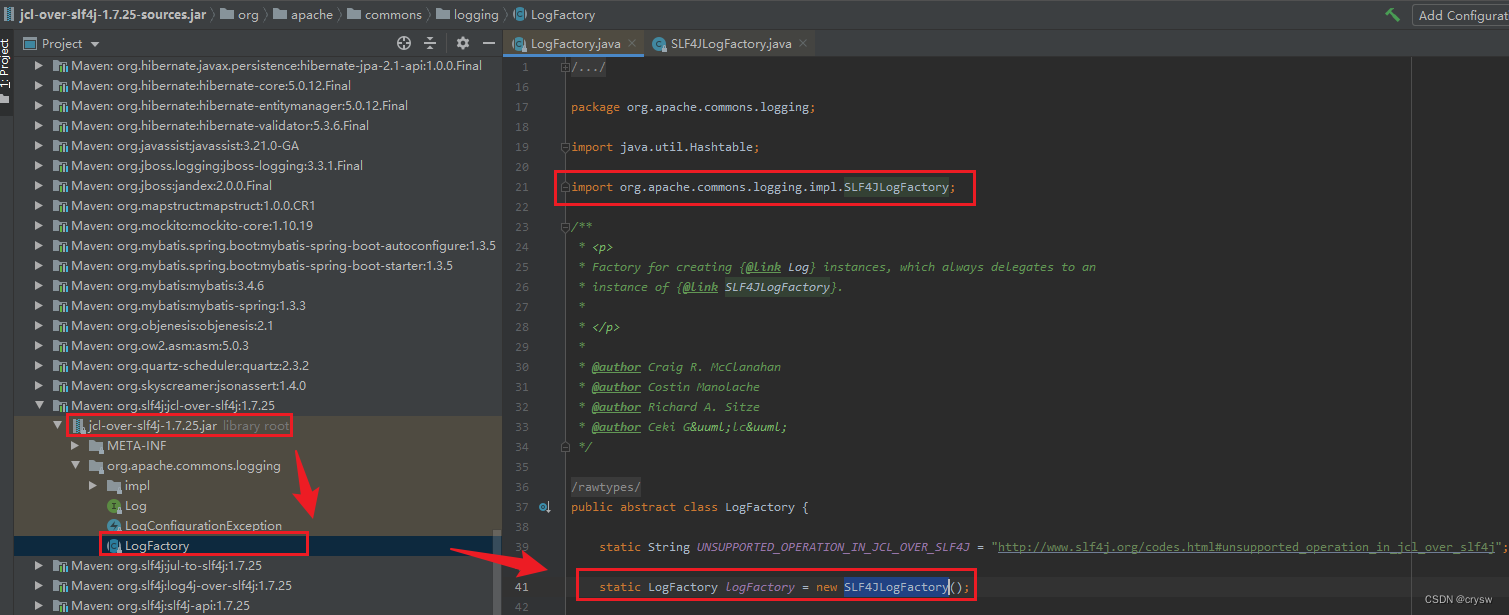Click the impl folder icon

point(113,485)
